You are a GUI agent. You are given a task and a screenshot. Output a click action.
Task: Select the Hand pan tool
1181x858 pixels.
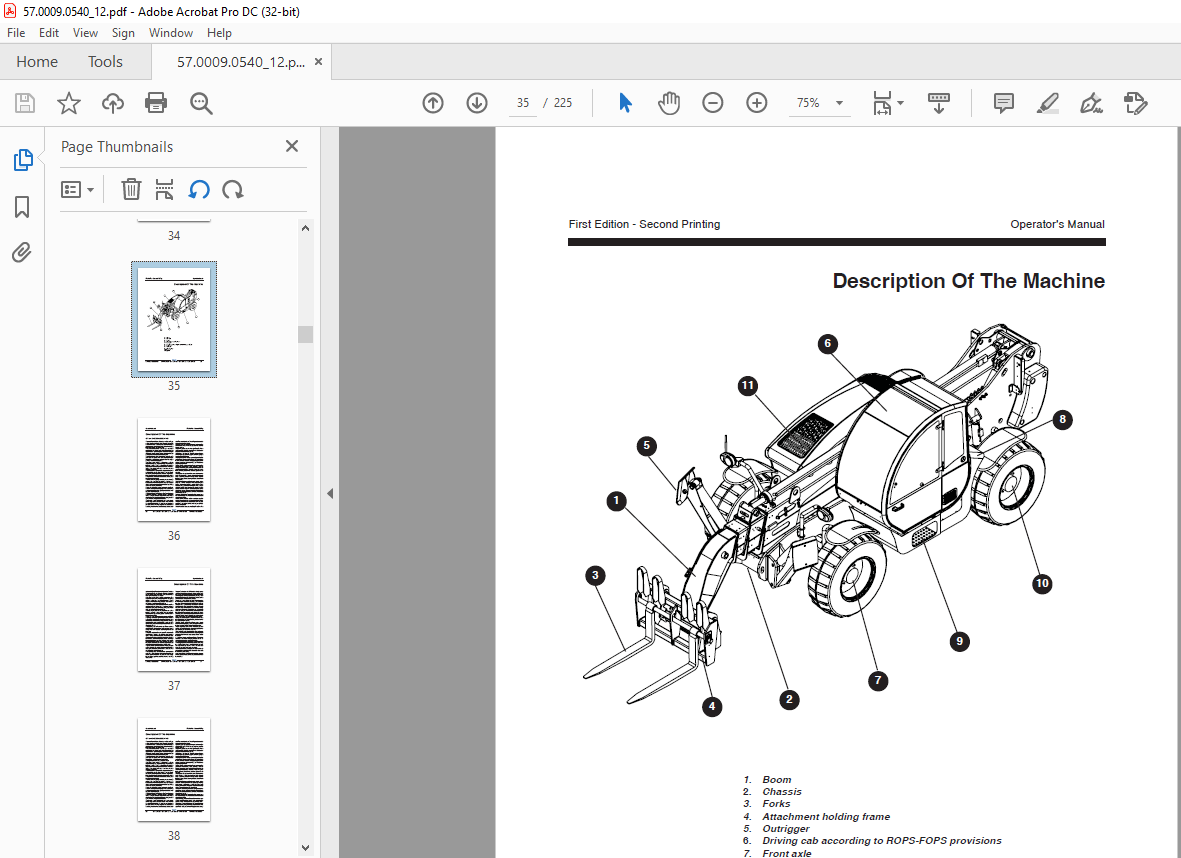point(669,102)
